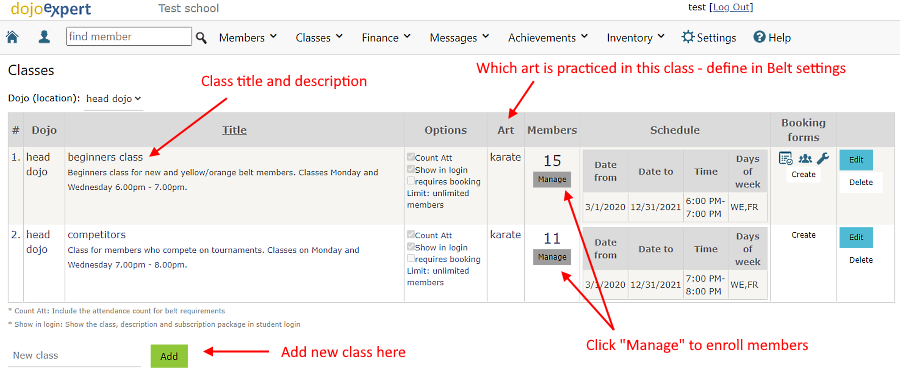Toggle Count Att for beginners class
900x380 pixels.
point(410,157)
